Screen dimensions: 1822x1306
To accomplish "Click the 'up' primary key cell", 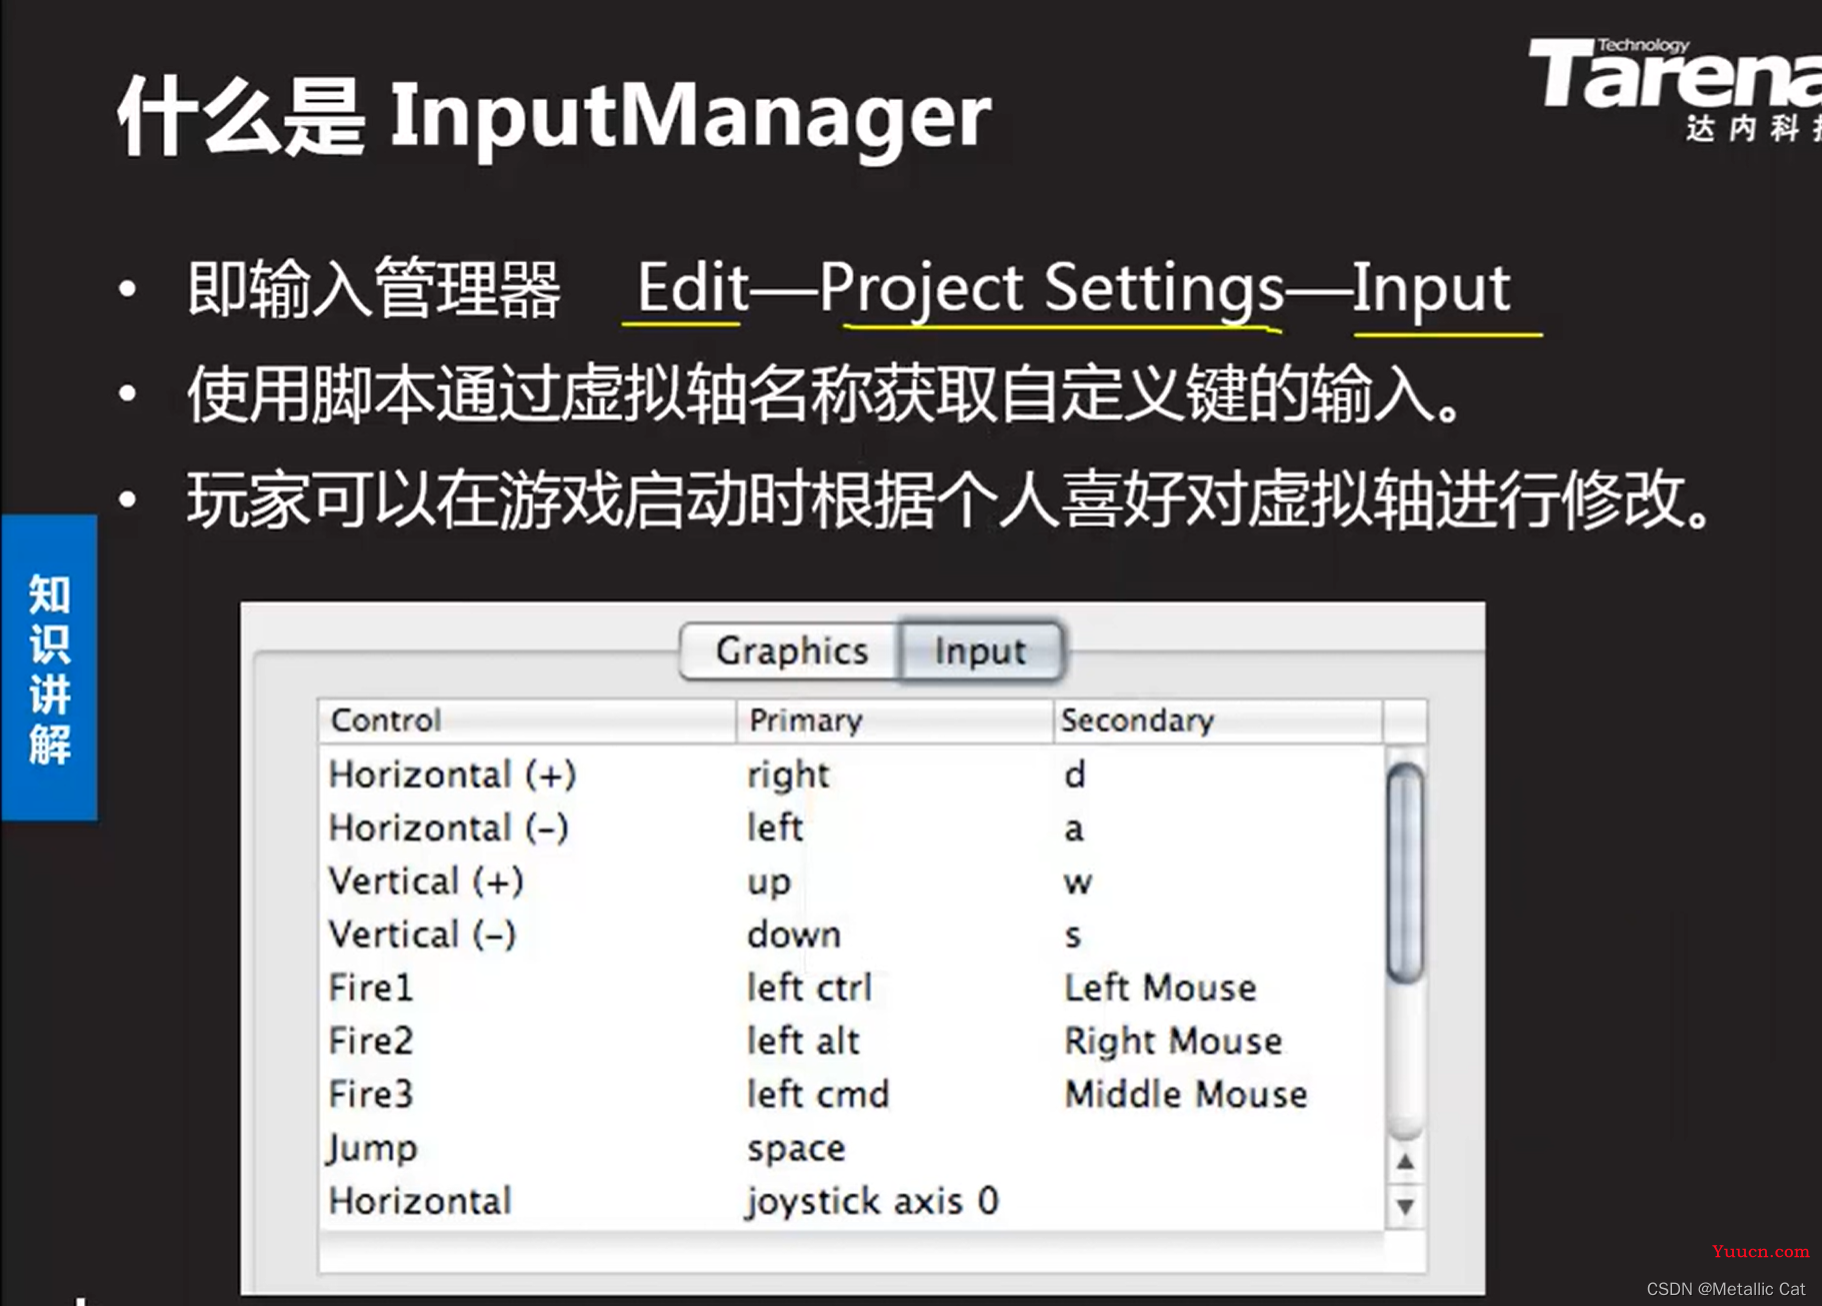I will click(x=769, y=883).
